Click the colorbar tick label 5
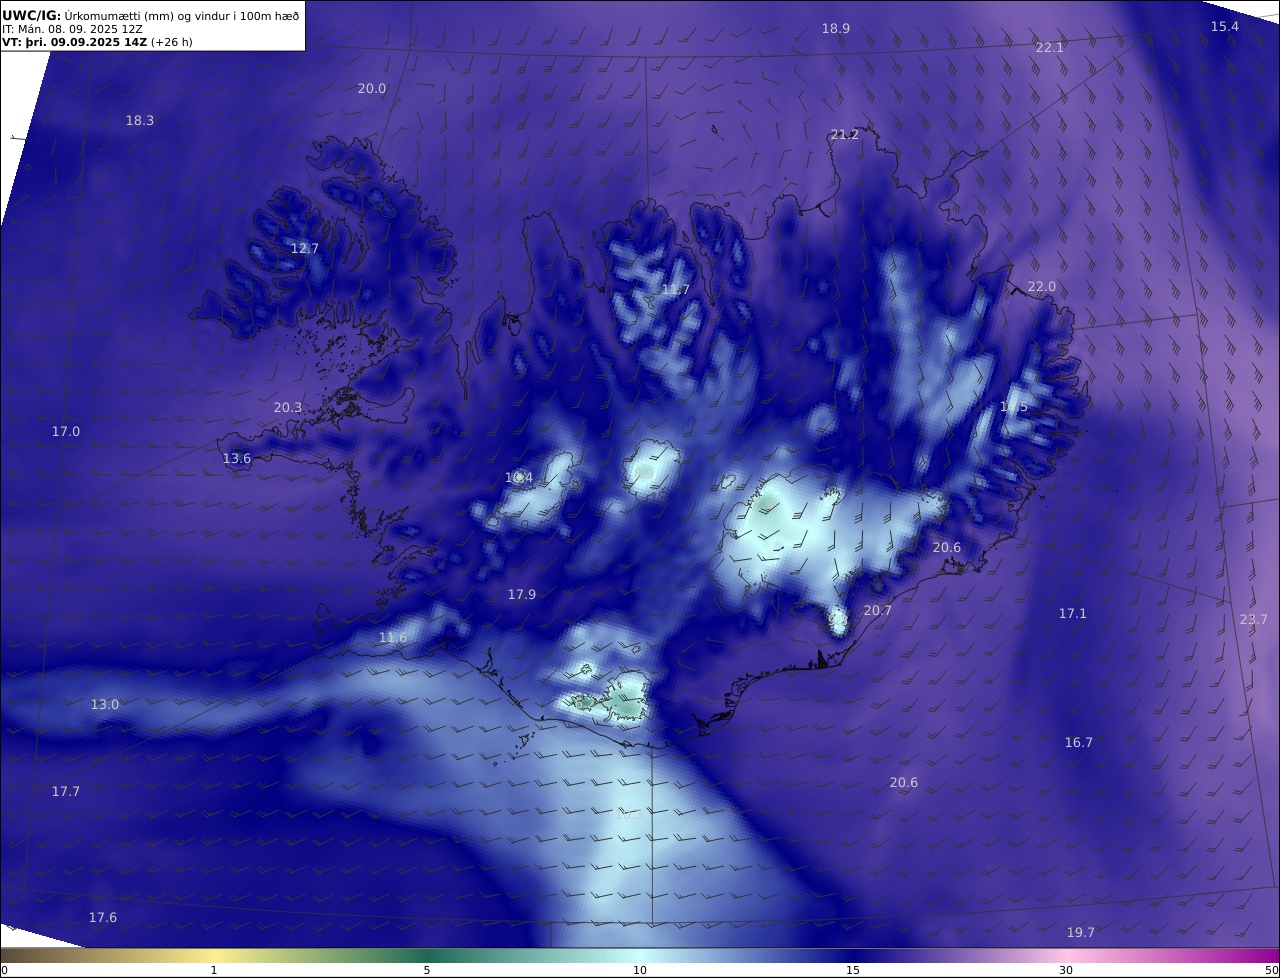This screenshot has width=1280, height=978. [427, 970]
